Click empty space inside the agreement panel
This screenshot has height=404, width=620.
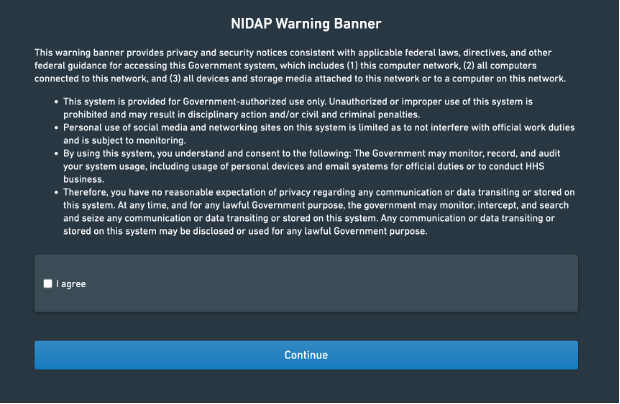350,283
